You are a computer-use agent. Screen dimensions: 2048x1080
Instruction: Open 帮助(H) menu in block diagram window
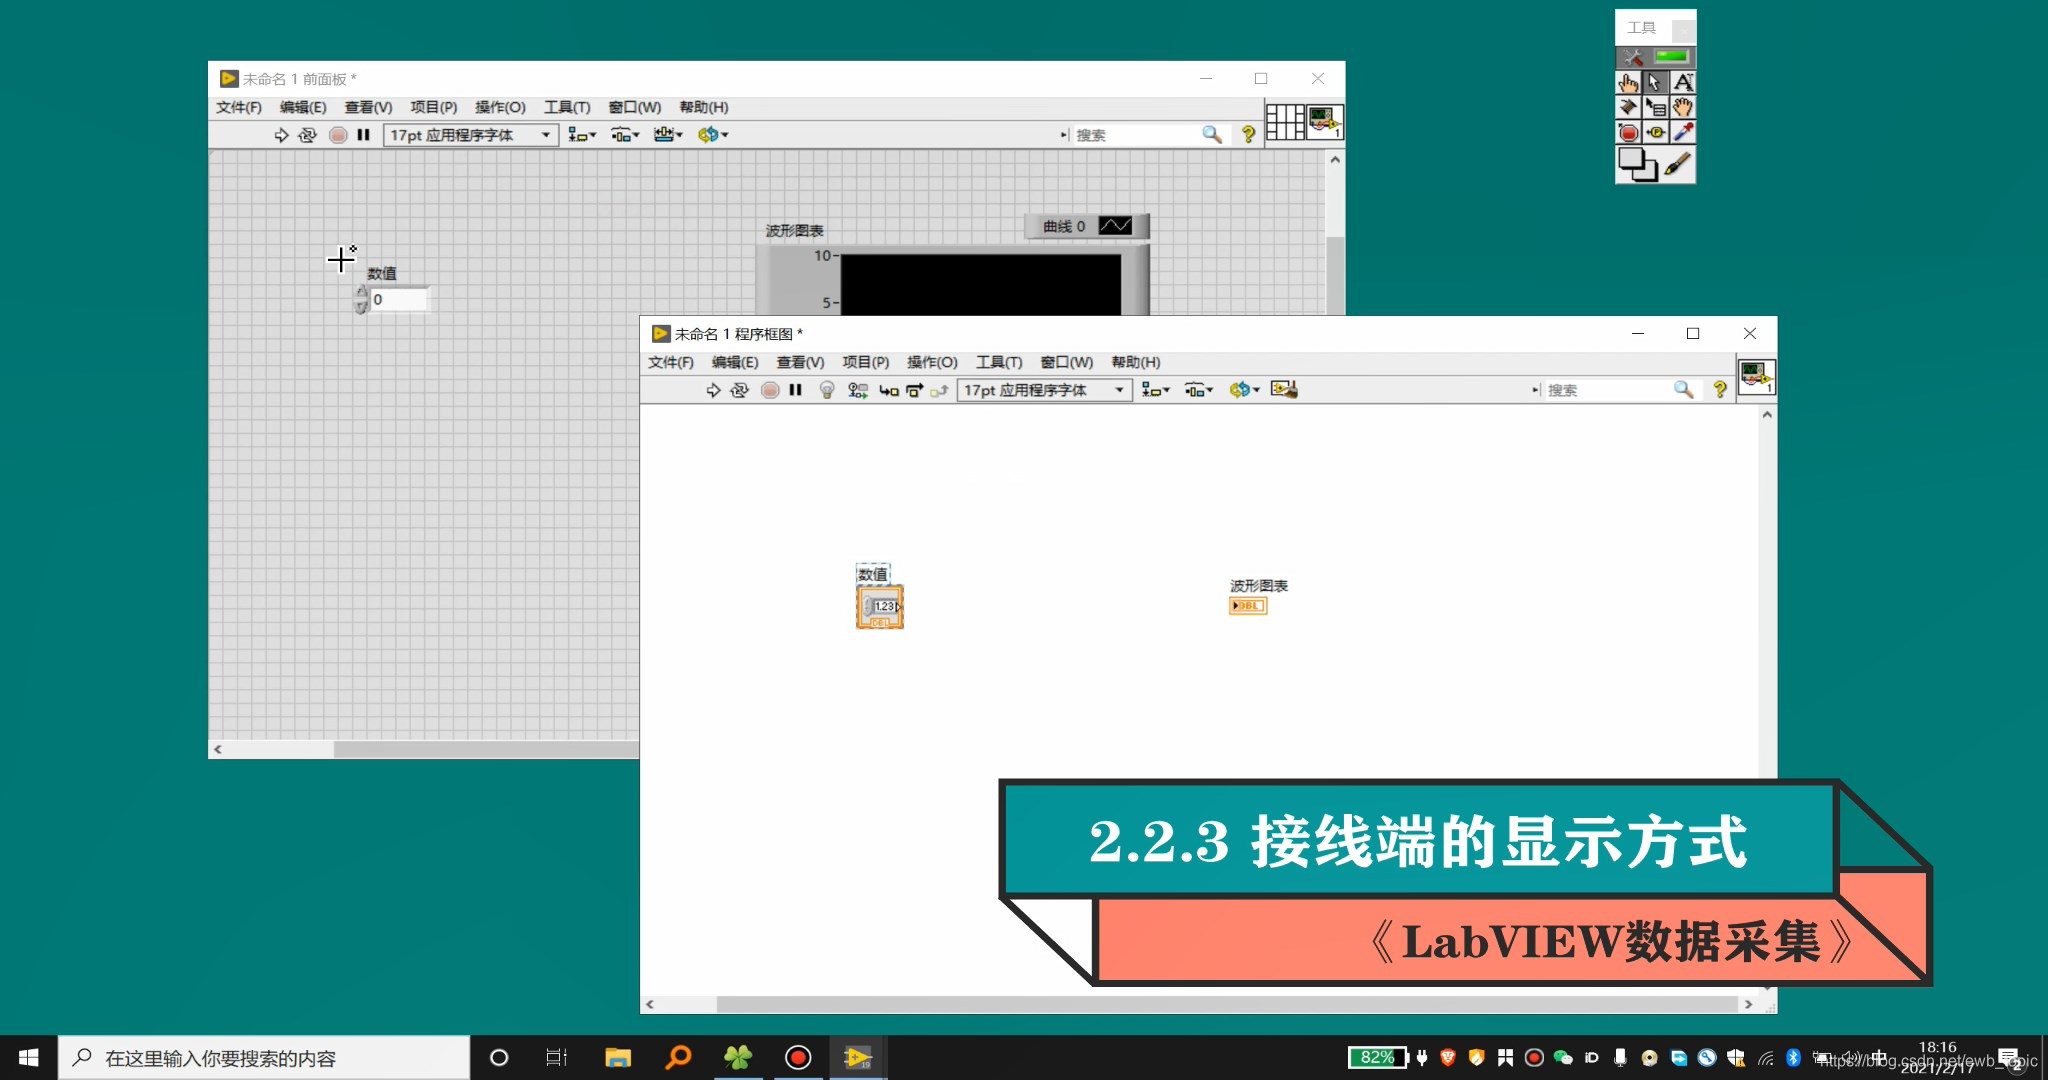pyautogui.click(x=1136, y=362)
